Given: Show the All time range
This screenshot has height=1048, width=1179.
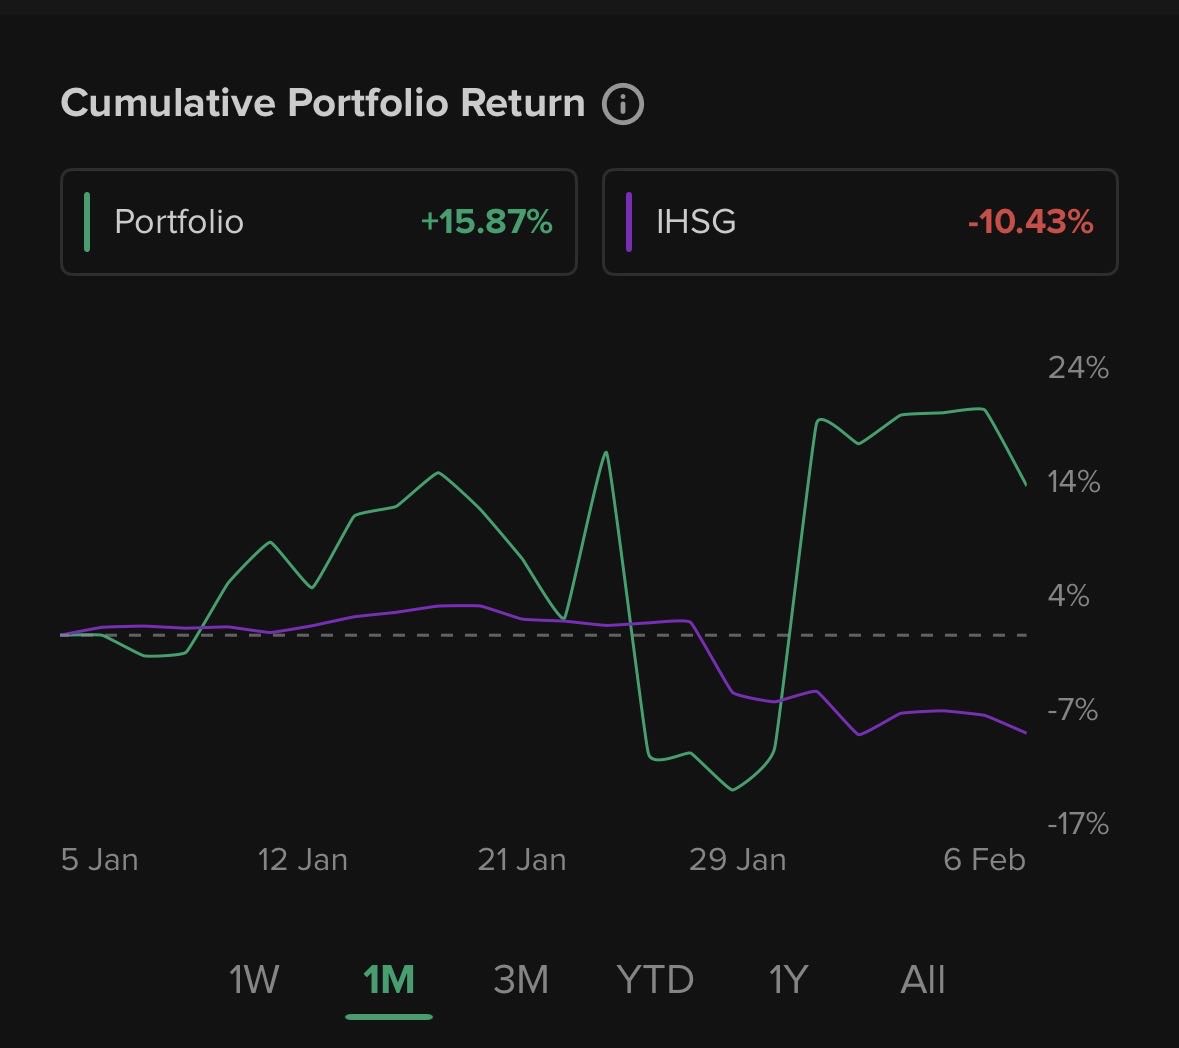Looking at the screenshot, I should pyautogui.click(x=922, y=980).
